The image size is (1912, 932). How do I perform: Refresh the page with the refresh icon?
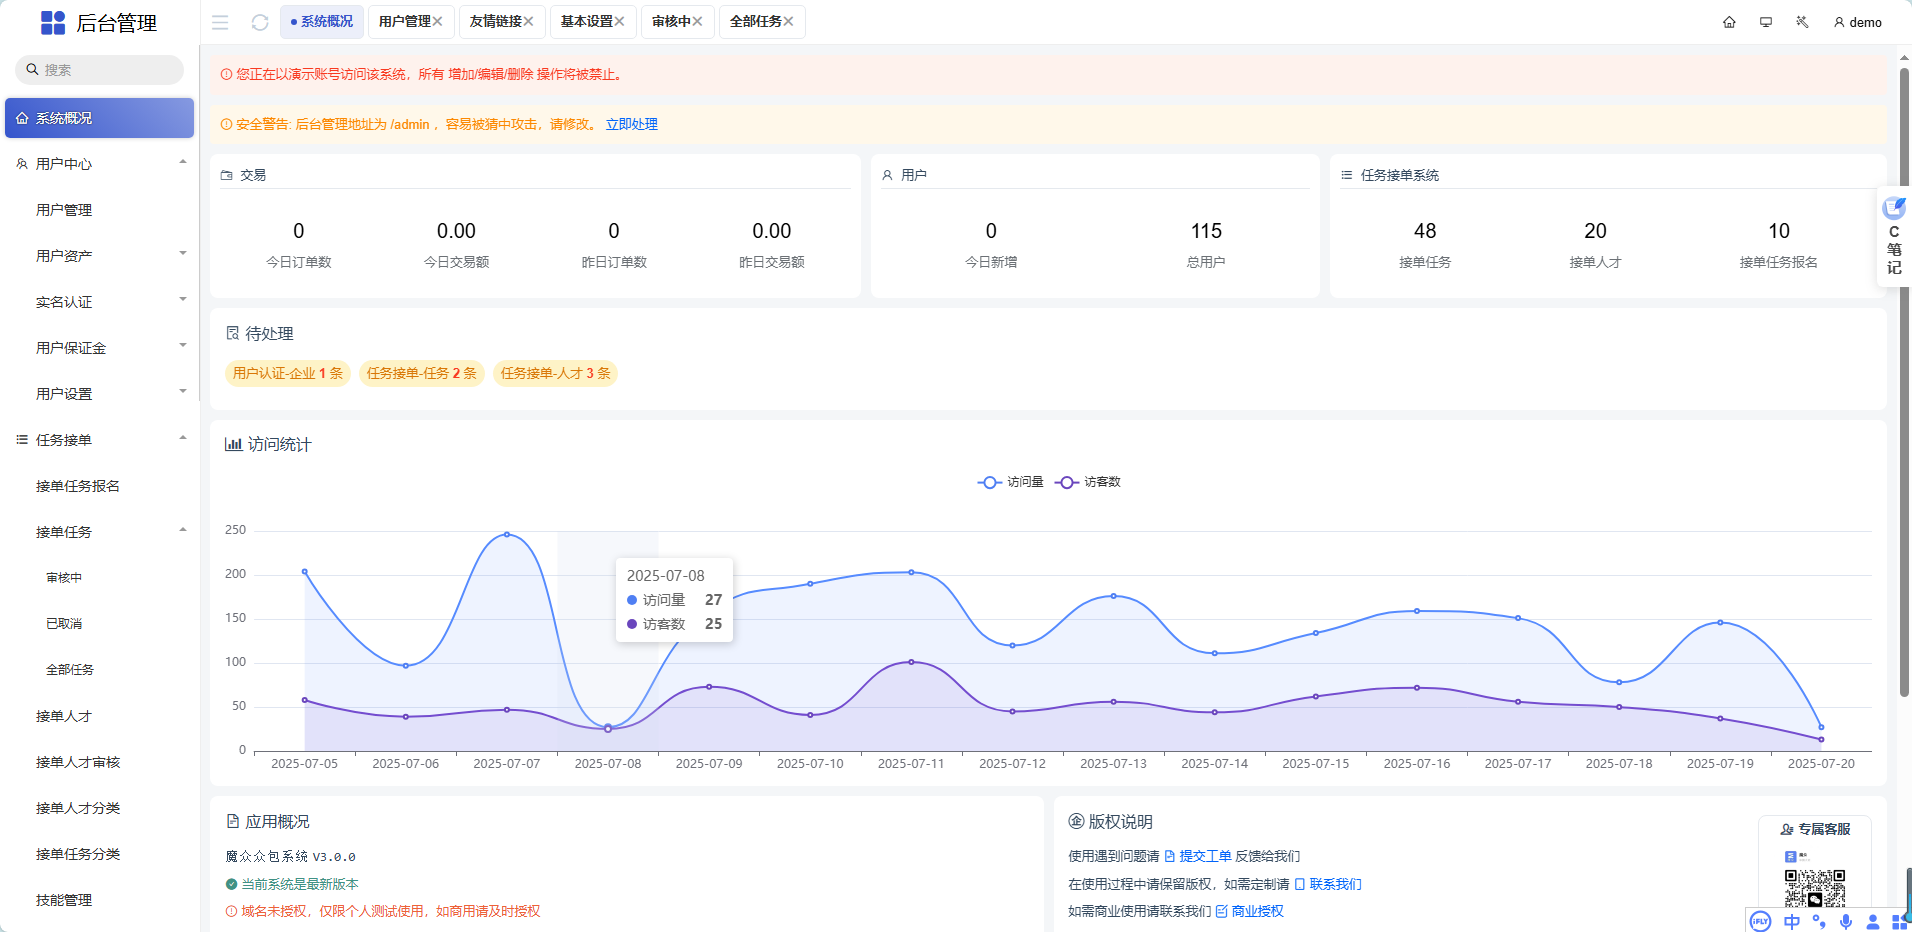(x=260, y=21)
